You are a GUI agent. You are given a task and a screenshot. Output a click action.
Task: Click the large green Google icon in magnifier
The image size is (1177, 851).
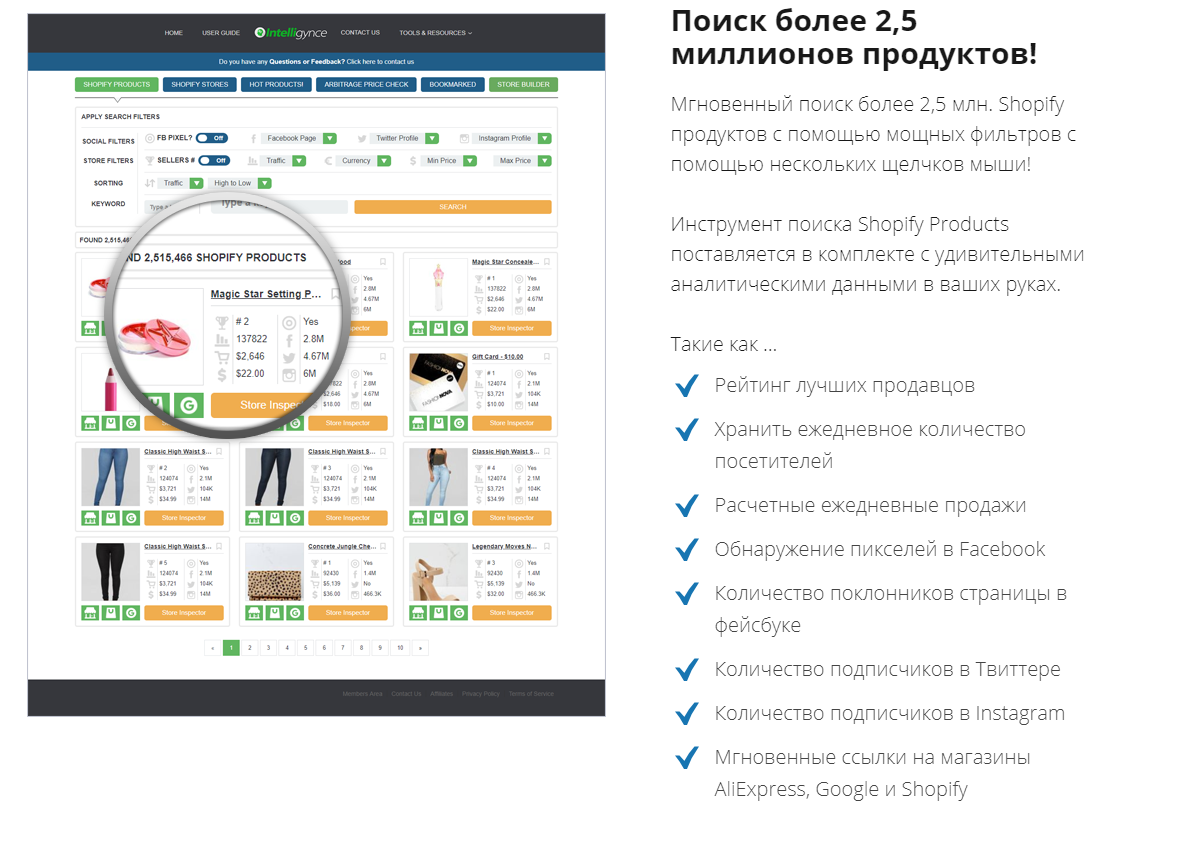tap(188, 405)
